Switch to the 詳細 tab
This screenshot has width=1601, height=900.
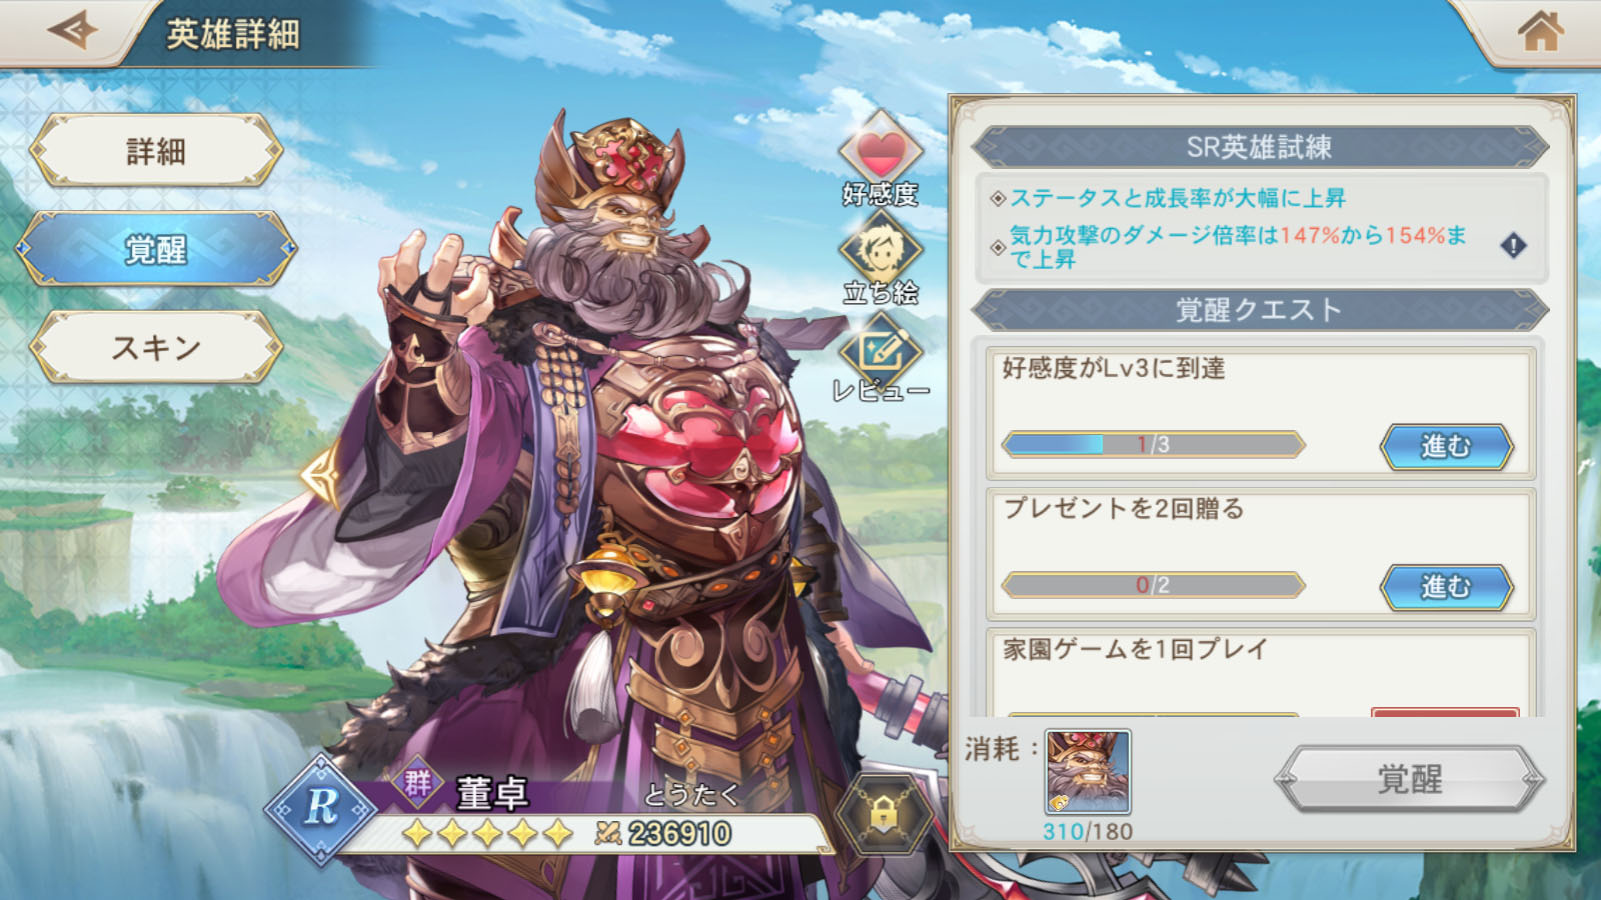[x=156, y=151]
